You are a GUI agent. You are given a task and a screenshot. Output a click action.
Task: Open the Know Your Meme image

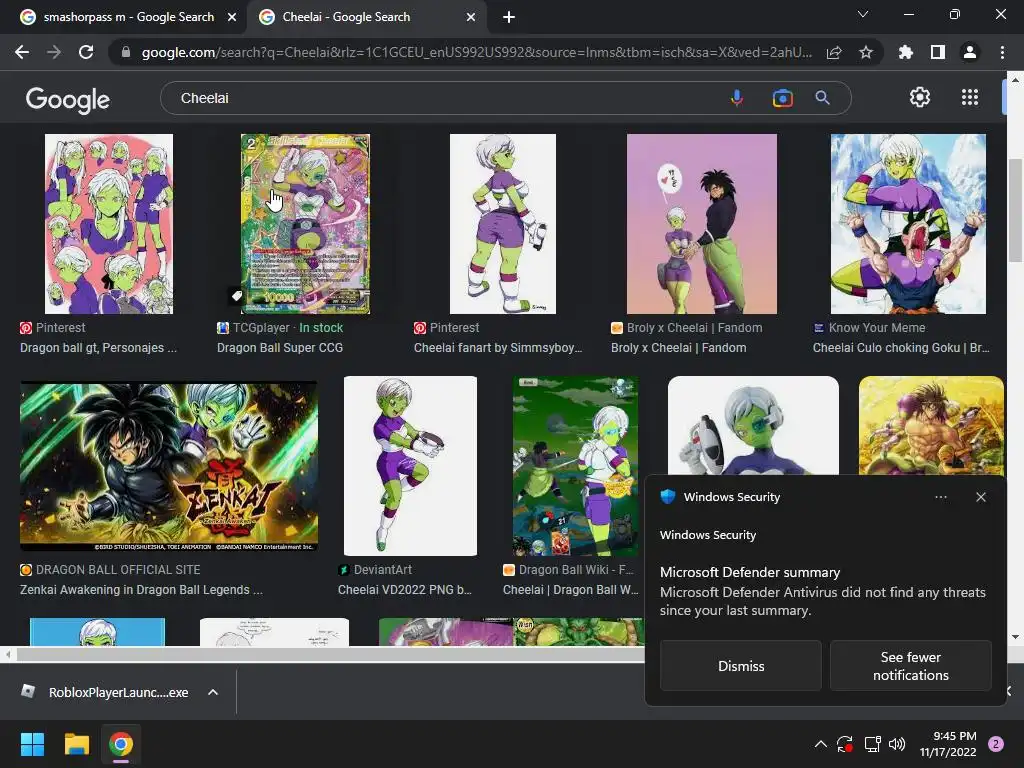click(x=908, y=224)
